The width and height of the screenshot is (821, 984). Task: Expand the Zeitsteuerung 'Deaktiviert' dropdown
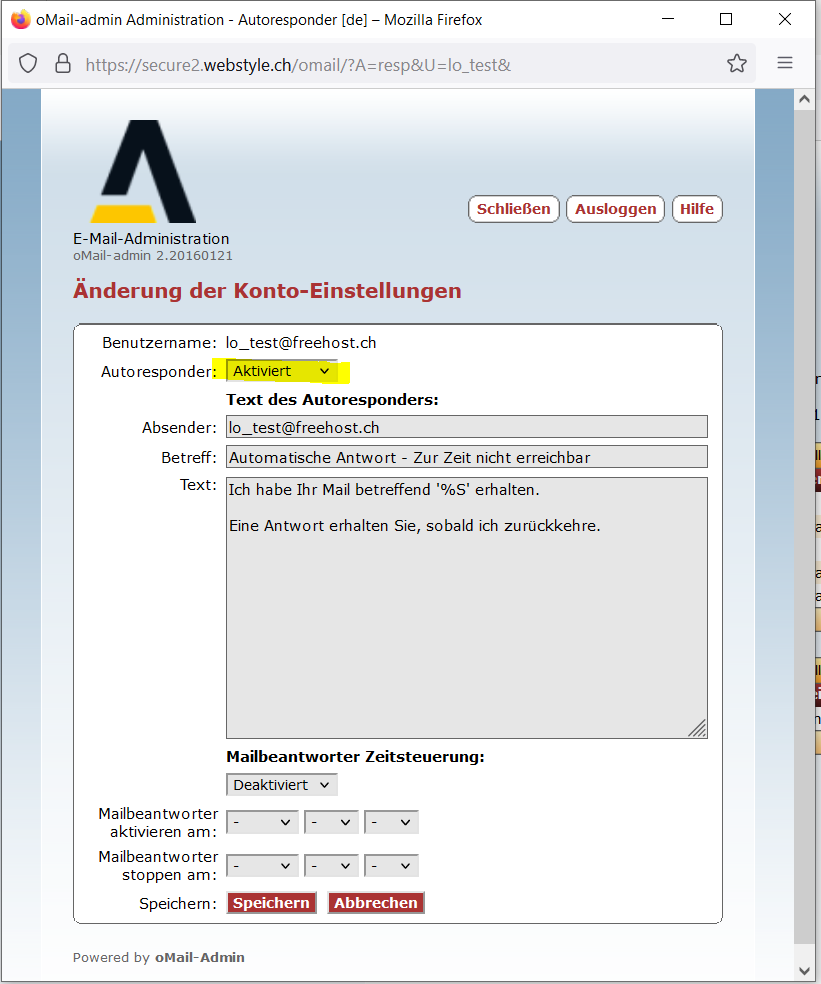[281, 785]
